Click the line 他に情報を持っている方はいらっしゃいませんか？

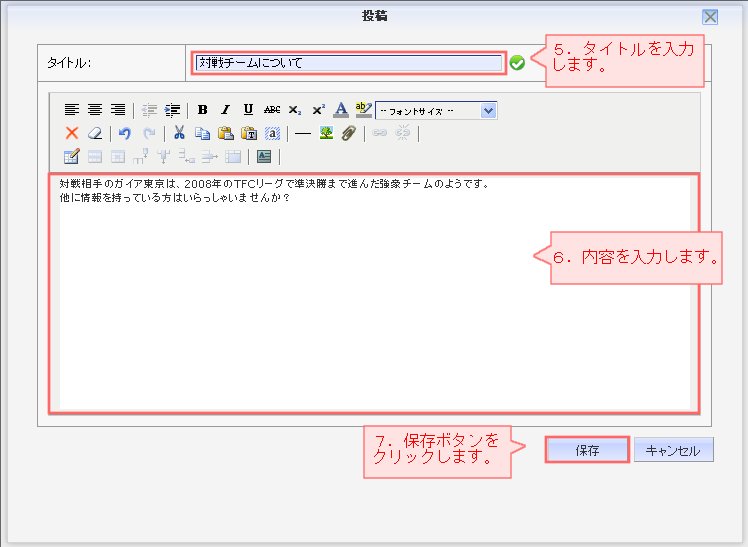point(175,197)
